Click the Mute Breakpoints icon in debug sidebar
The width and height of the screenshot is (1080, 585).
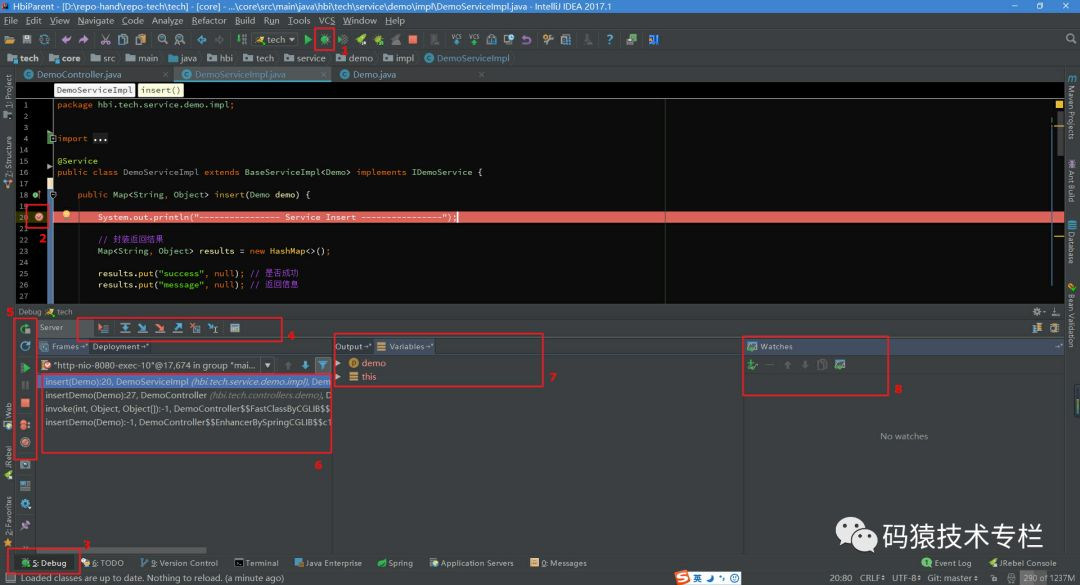pos(25,442)
